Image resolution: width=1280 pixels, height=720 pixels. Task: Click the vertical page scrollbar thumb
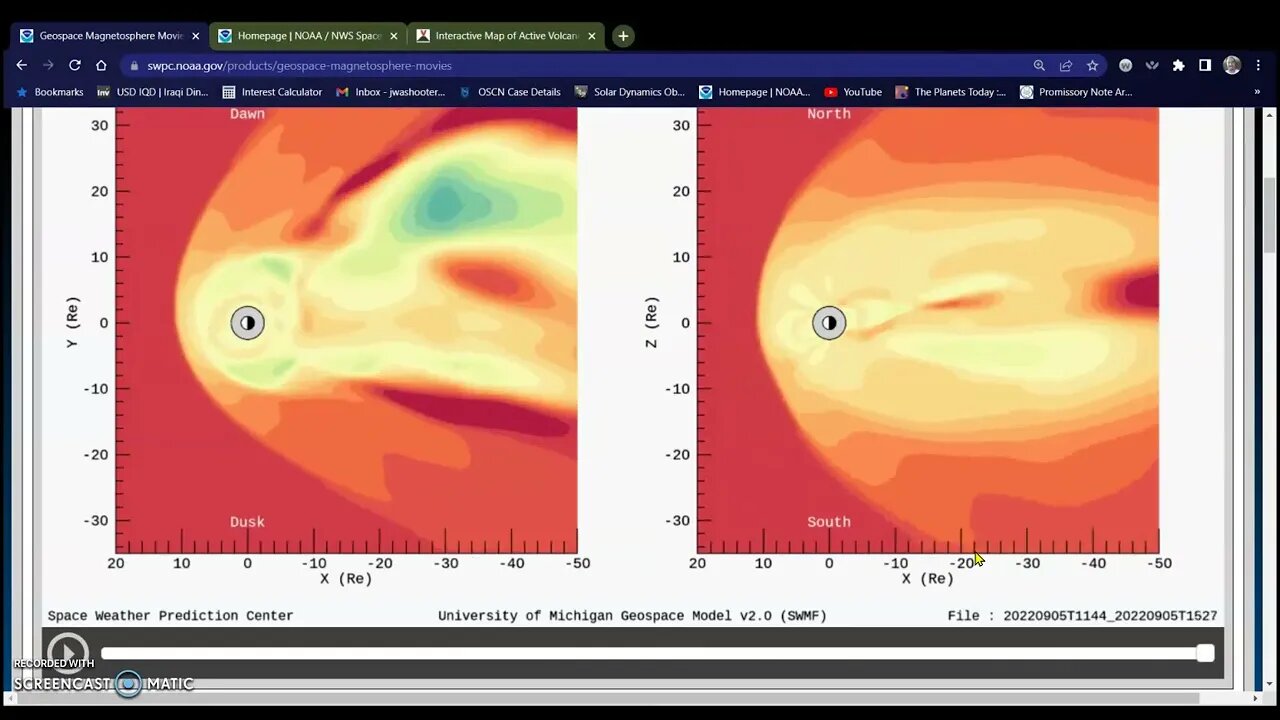tap(1271, 216)
